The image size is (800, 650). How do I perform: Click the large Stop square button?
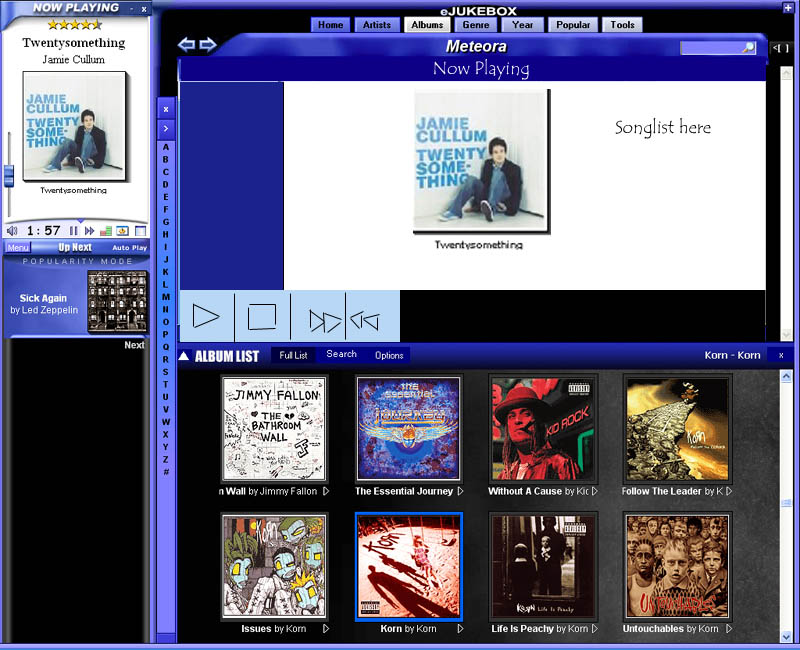pos(262,316)
